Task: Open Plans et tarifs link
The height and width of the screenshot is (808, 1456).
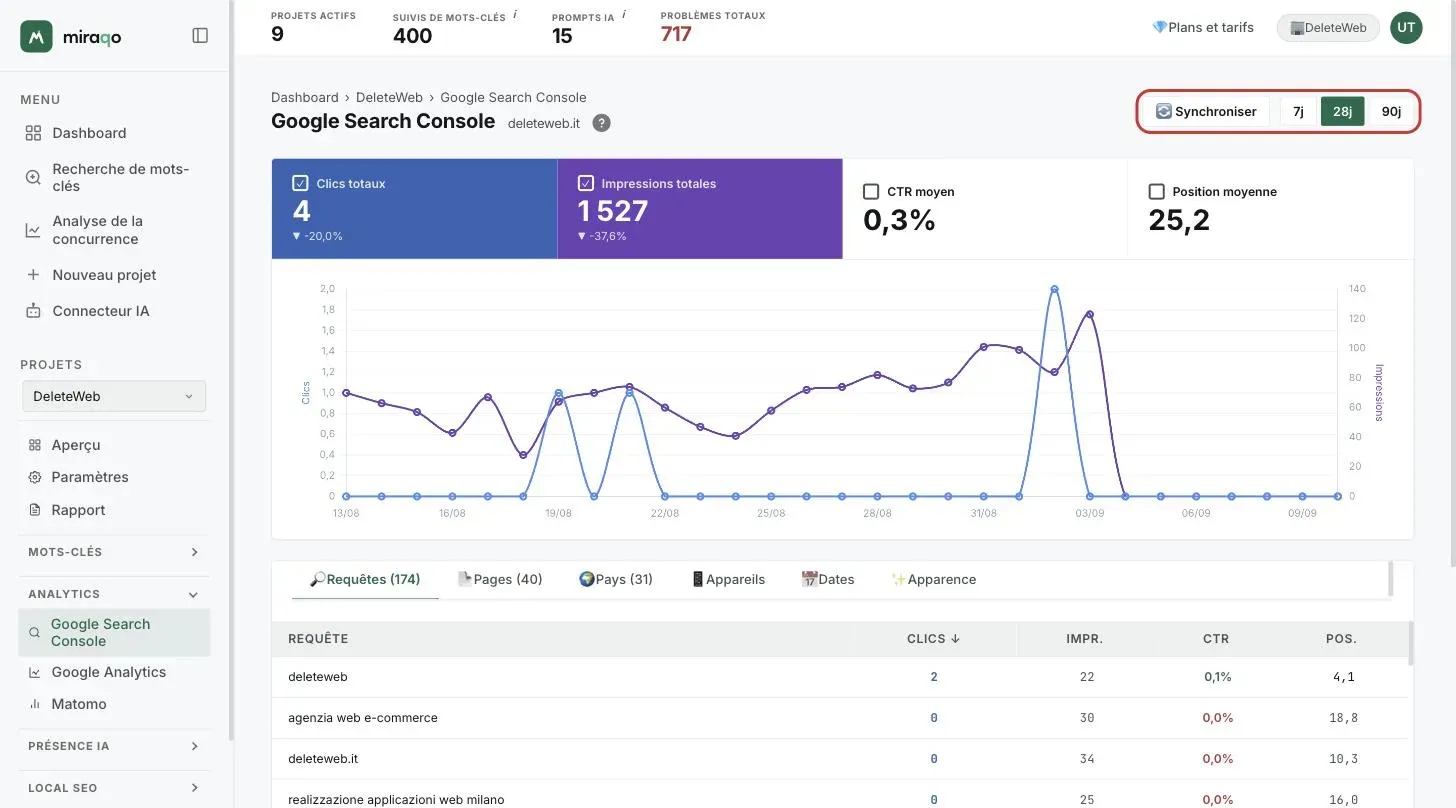Action: pyautogui.click(x=1203, y=28)
